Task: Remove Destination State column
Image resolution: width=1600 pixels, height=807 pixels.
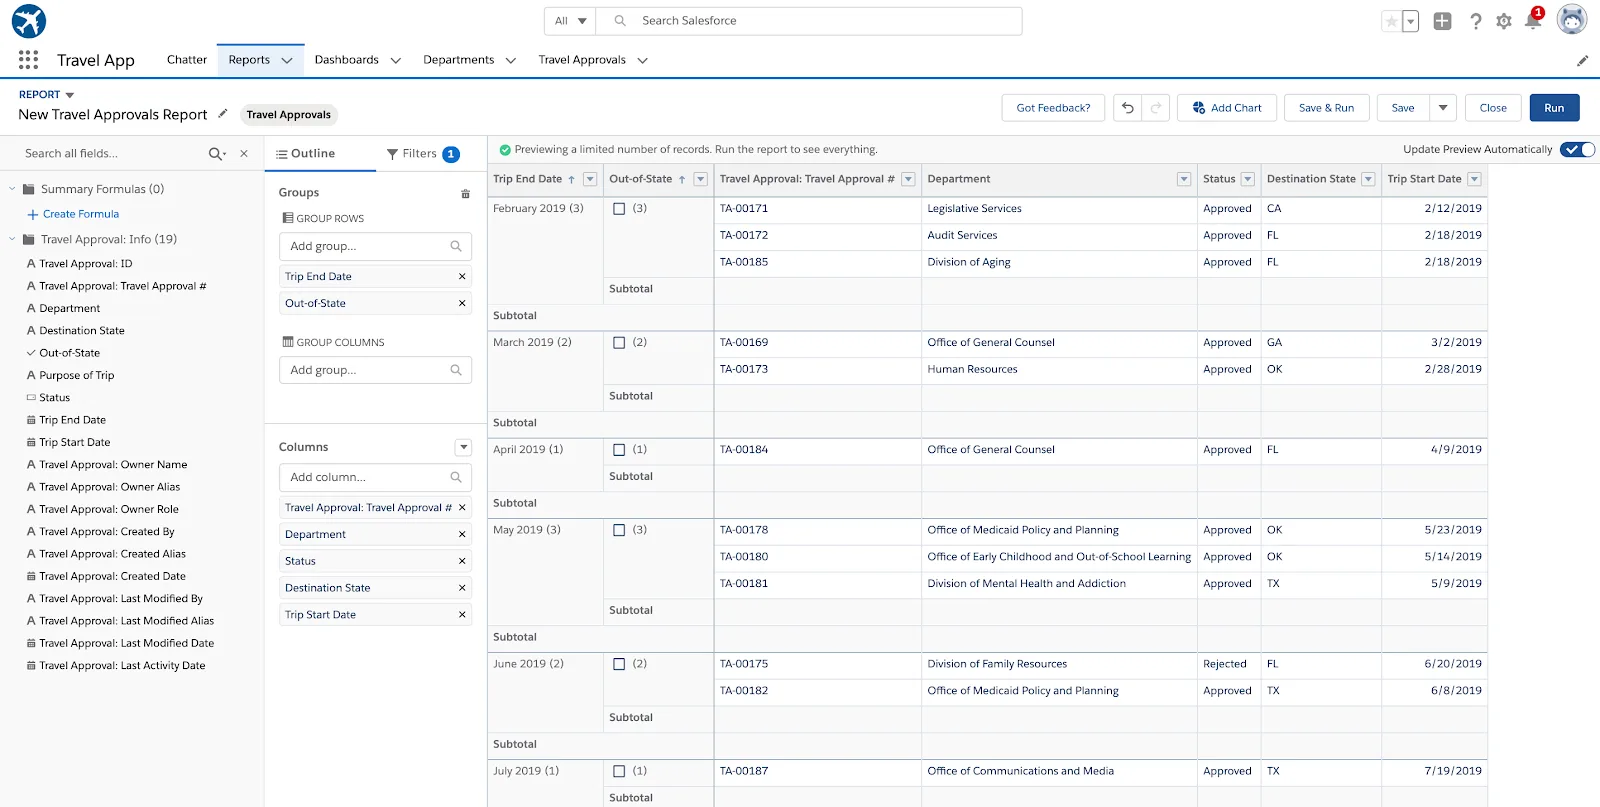Action: coord(462,588)
